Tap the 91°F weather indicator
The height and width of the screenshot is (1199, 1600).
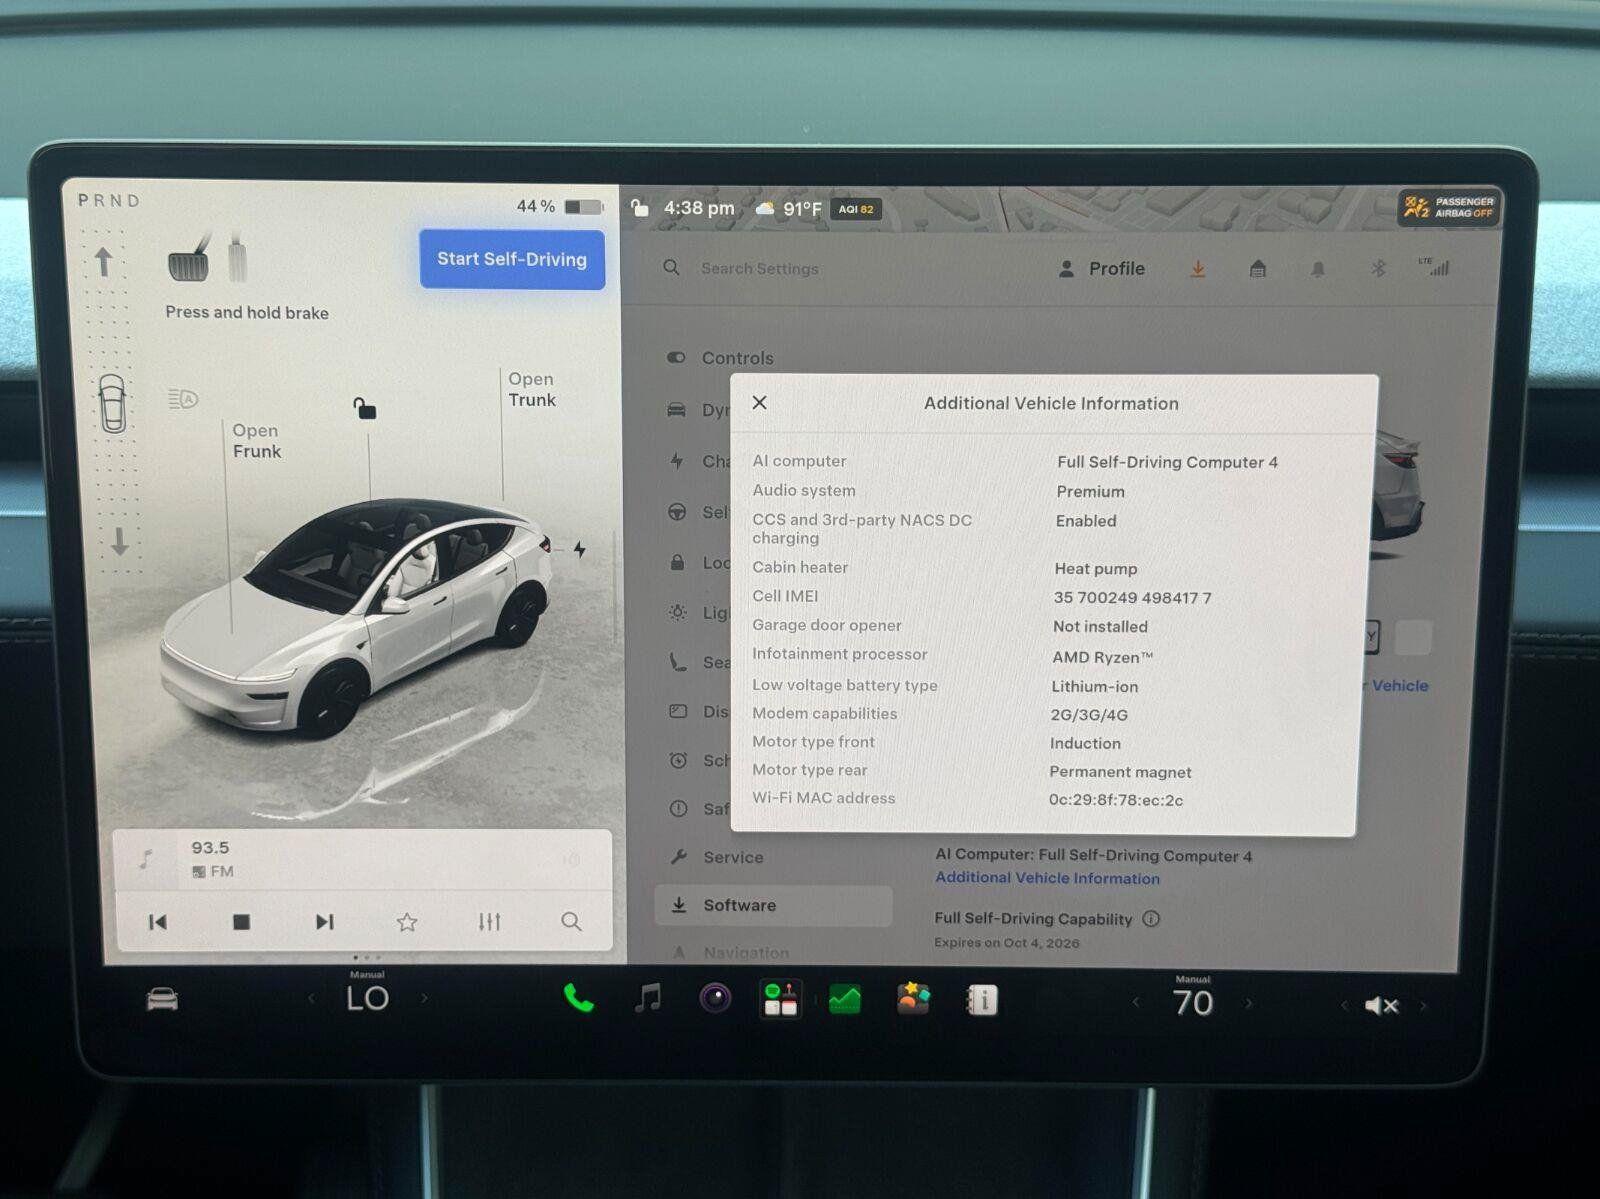tap(789, 209)
